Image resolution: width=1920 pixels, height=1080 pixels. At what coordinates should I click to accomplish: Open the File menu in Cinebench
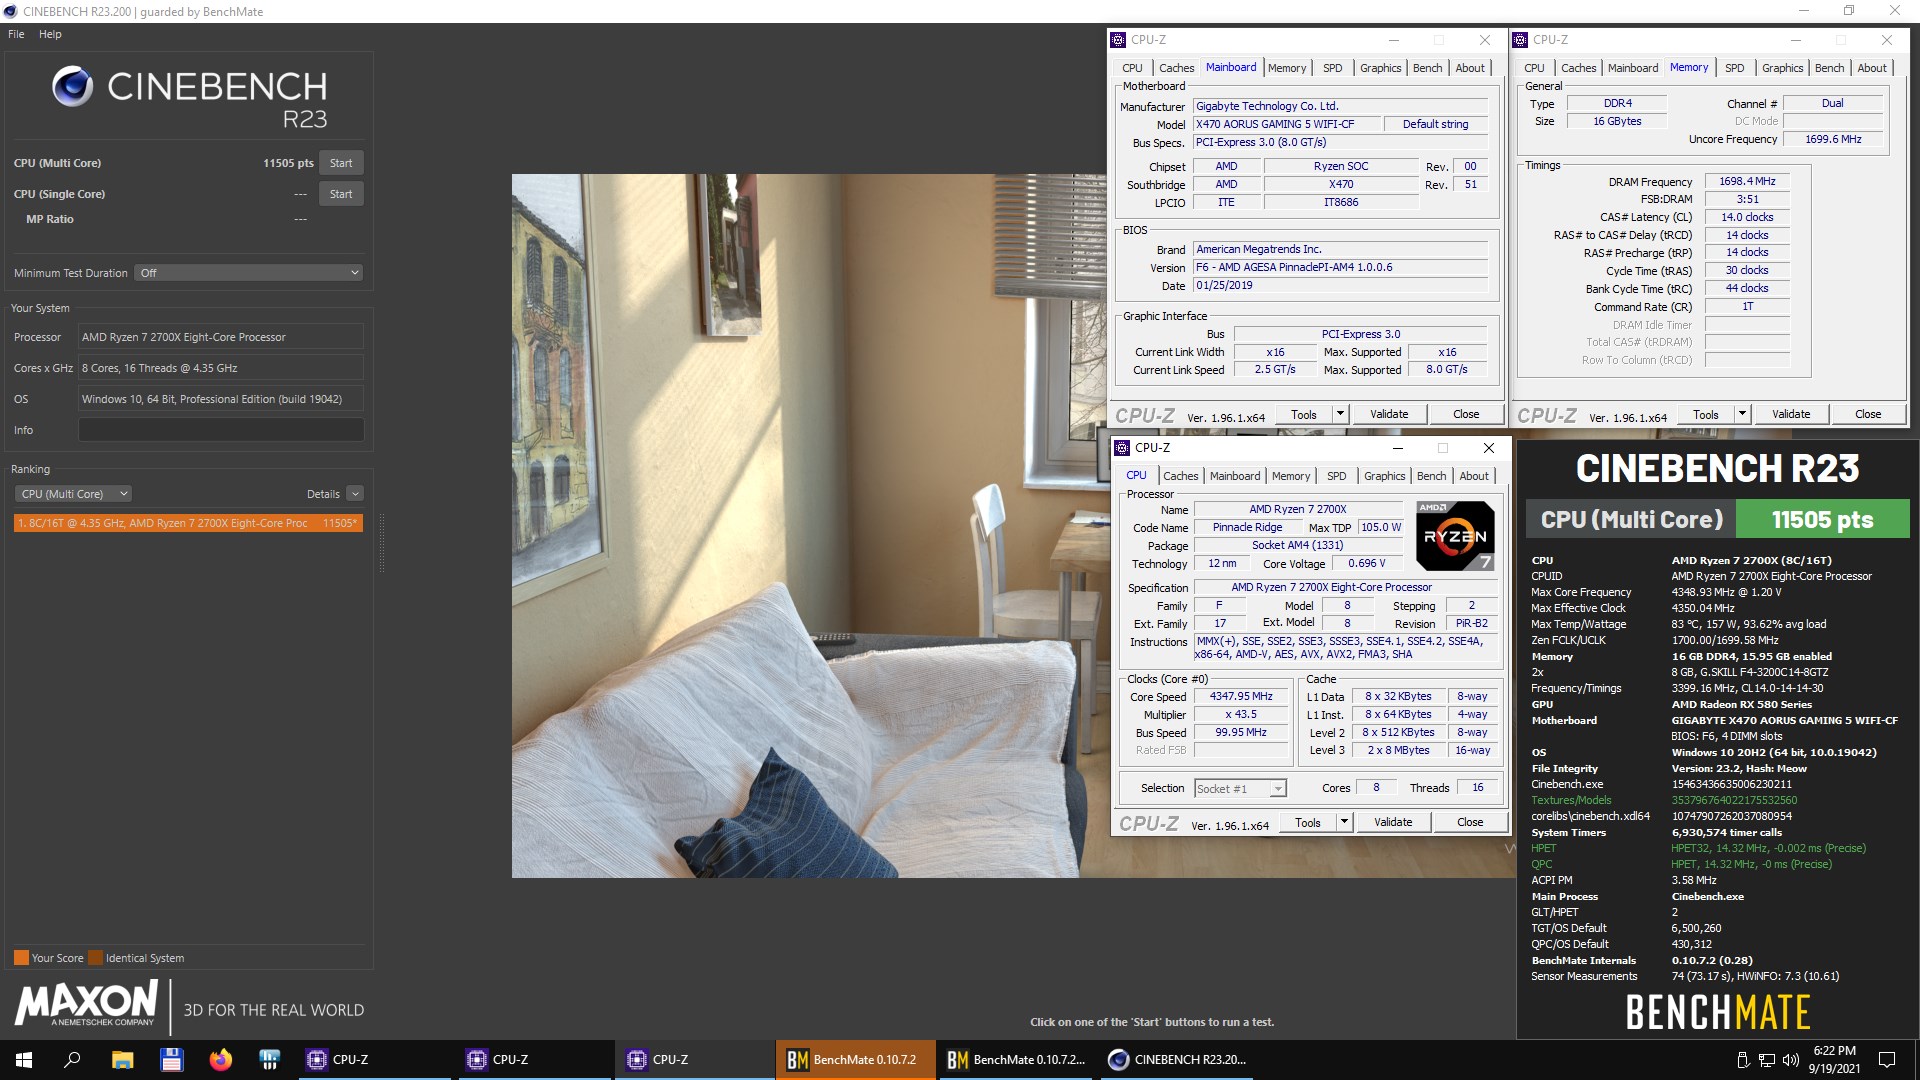click(x=16, y=34)
